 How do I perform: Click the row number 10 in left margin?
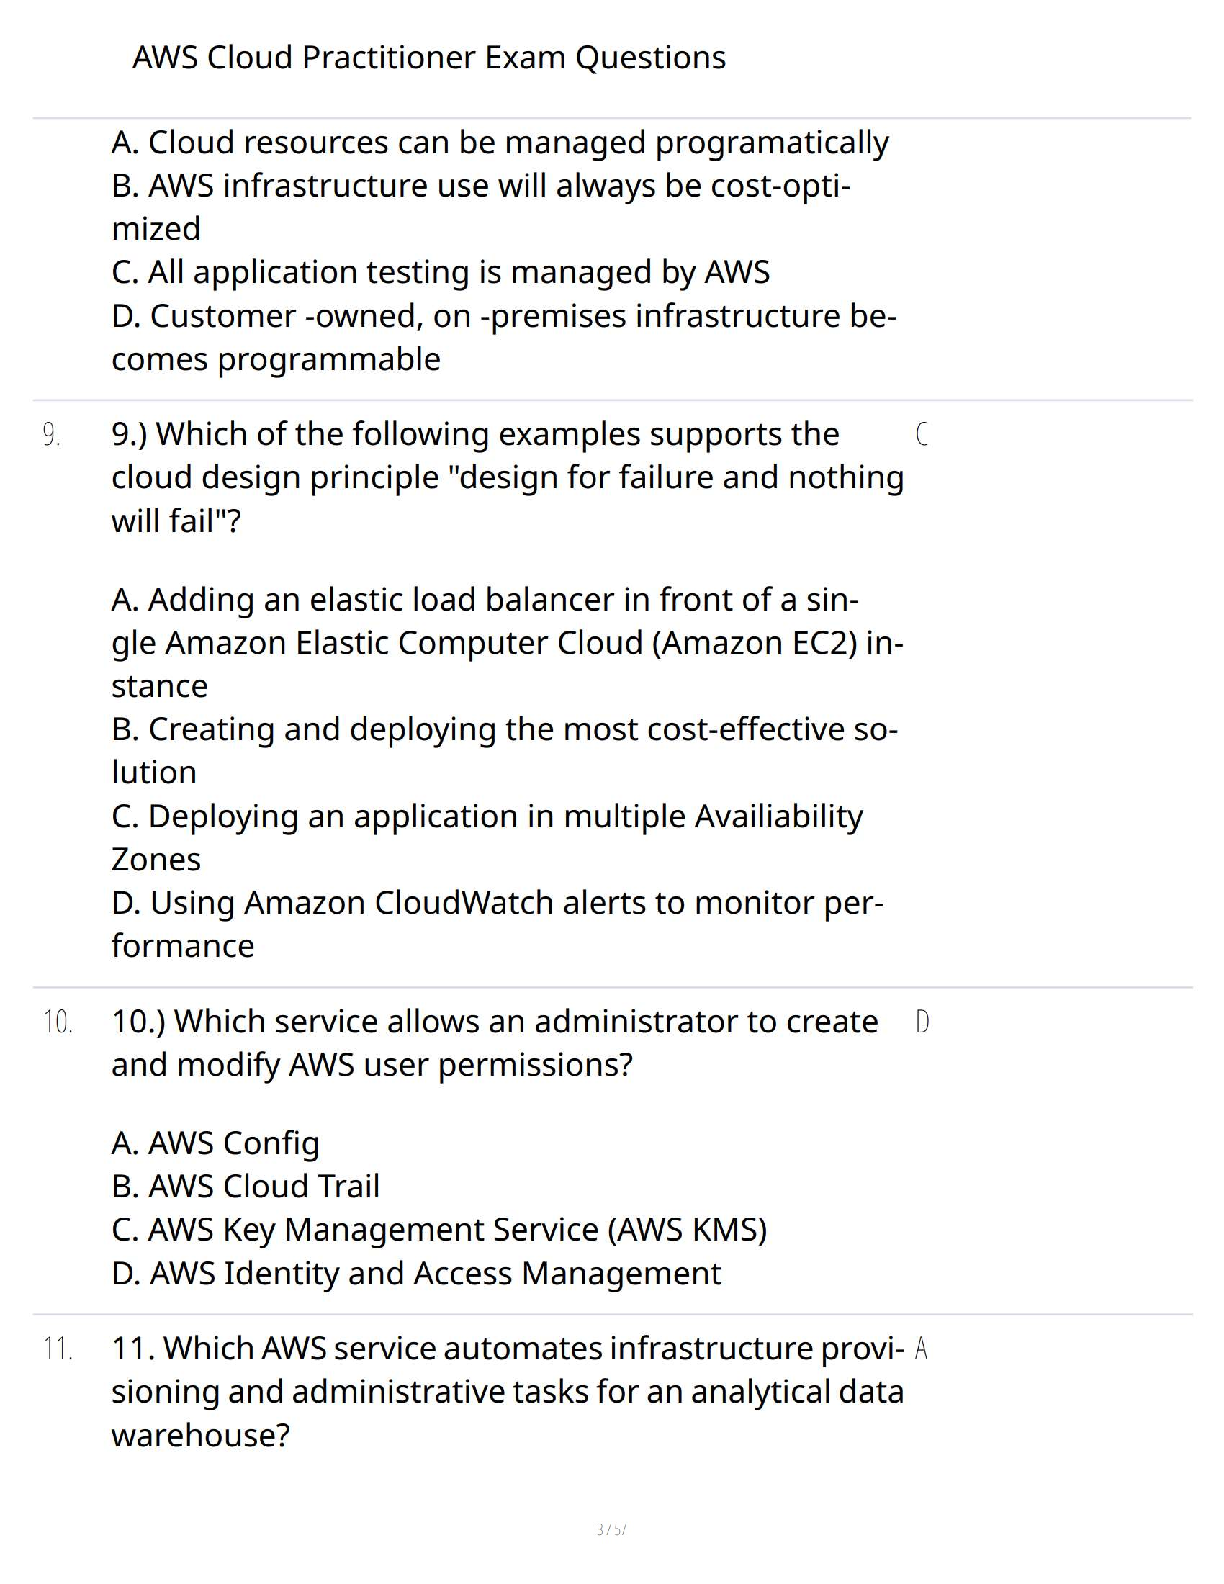58,1022
